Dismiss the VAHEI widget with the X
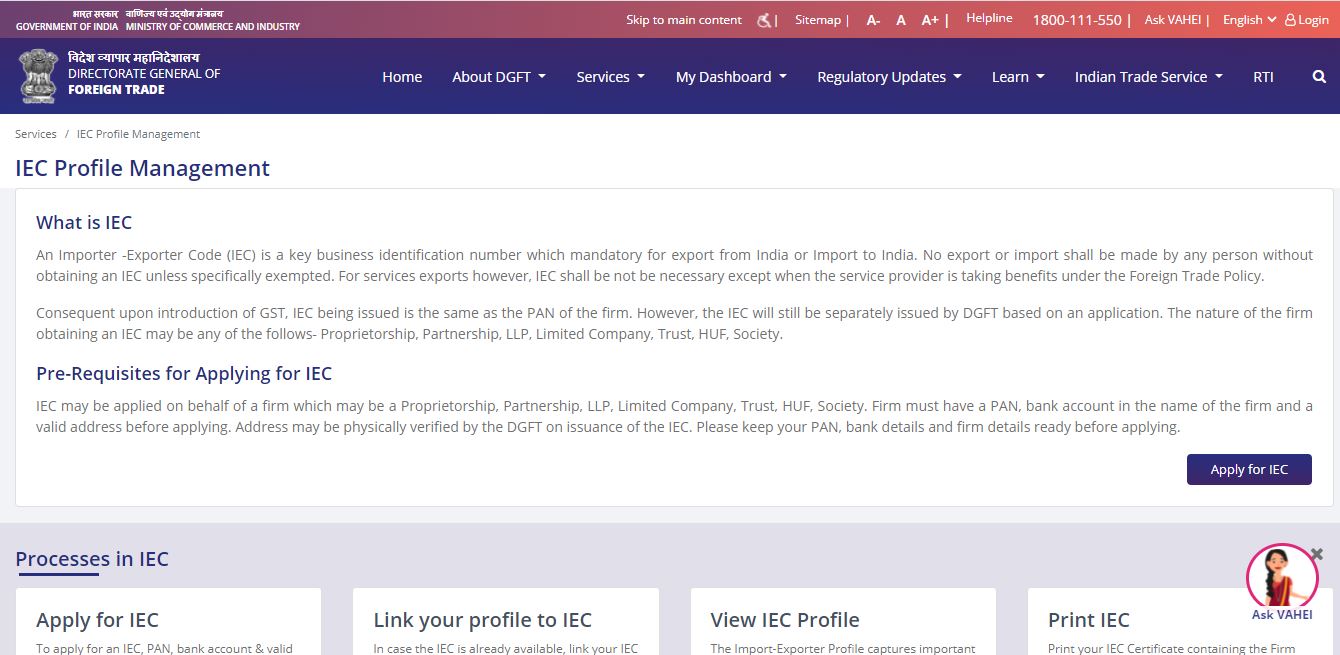Screen dimensions: 1340x655 [1315, 551]
